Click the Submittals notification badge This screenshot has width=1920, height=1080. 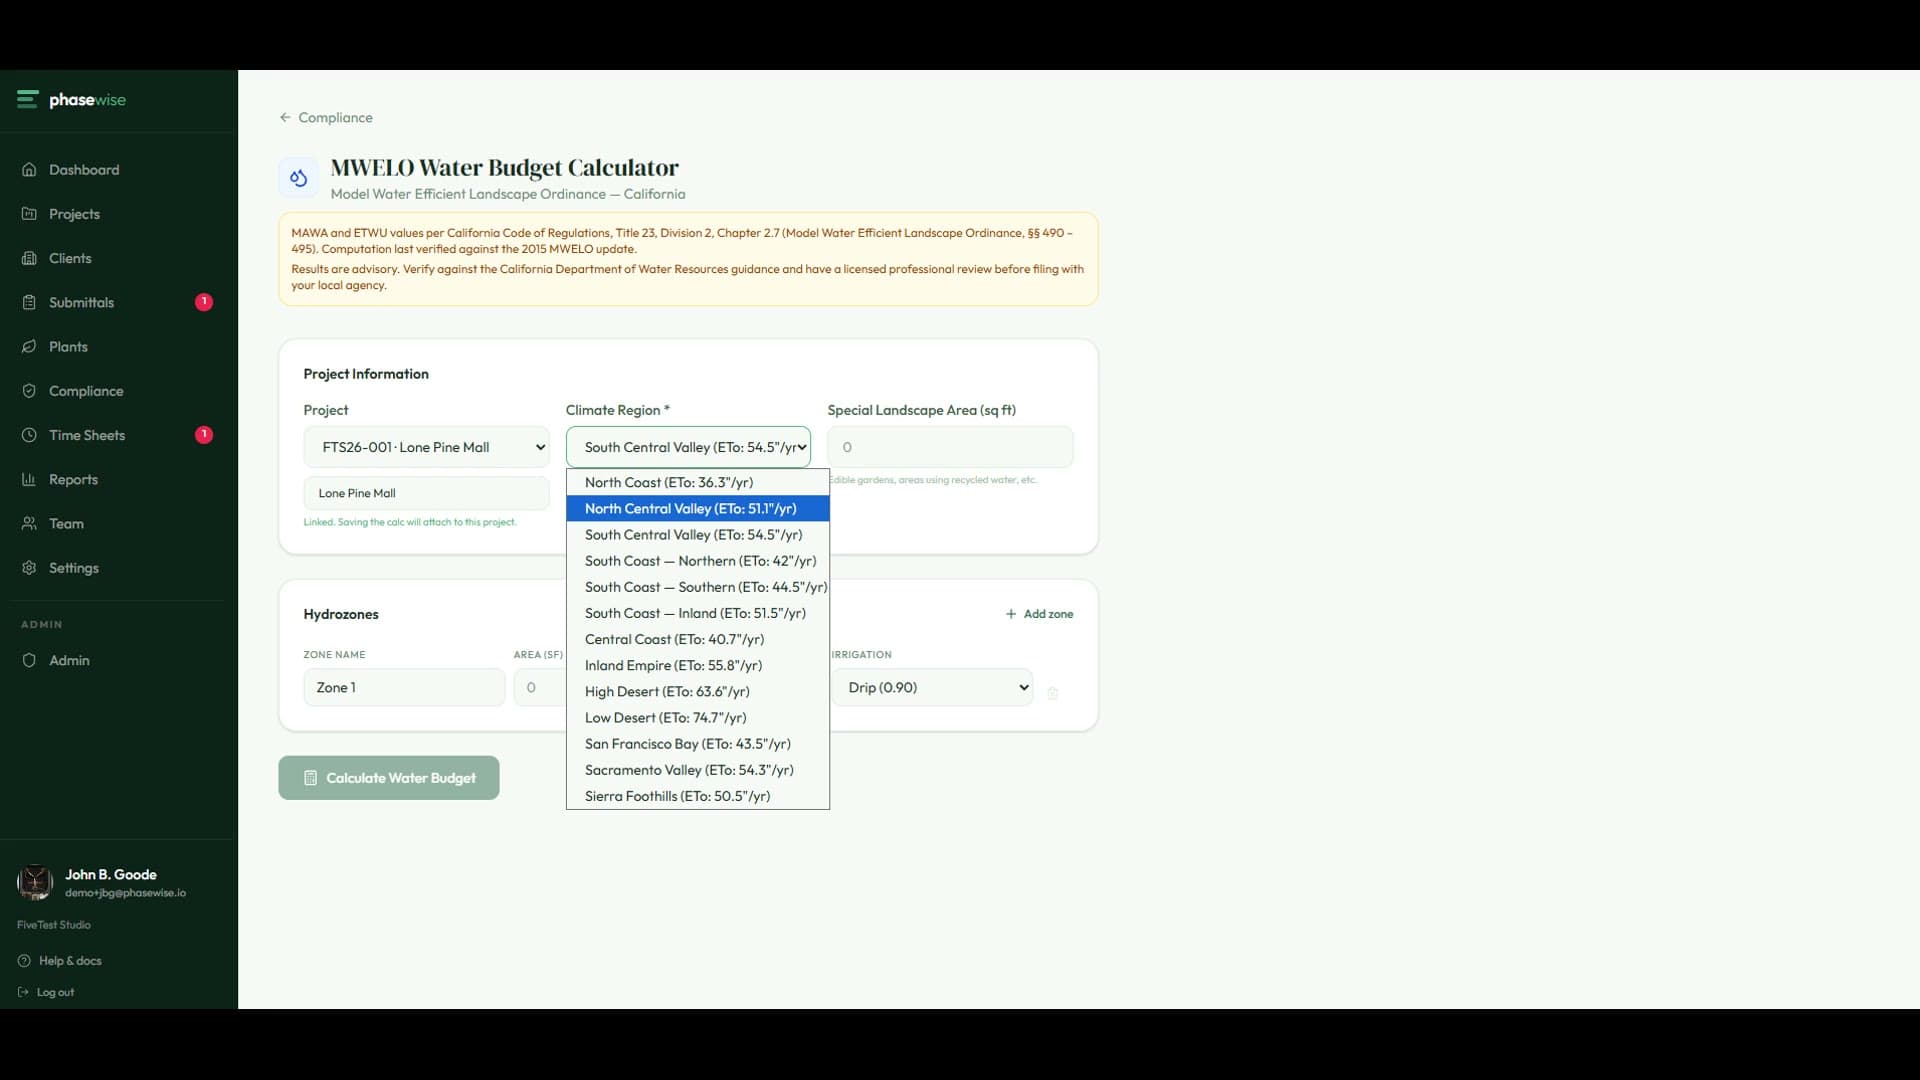tap(204, 302)
